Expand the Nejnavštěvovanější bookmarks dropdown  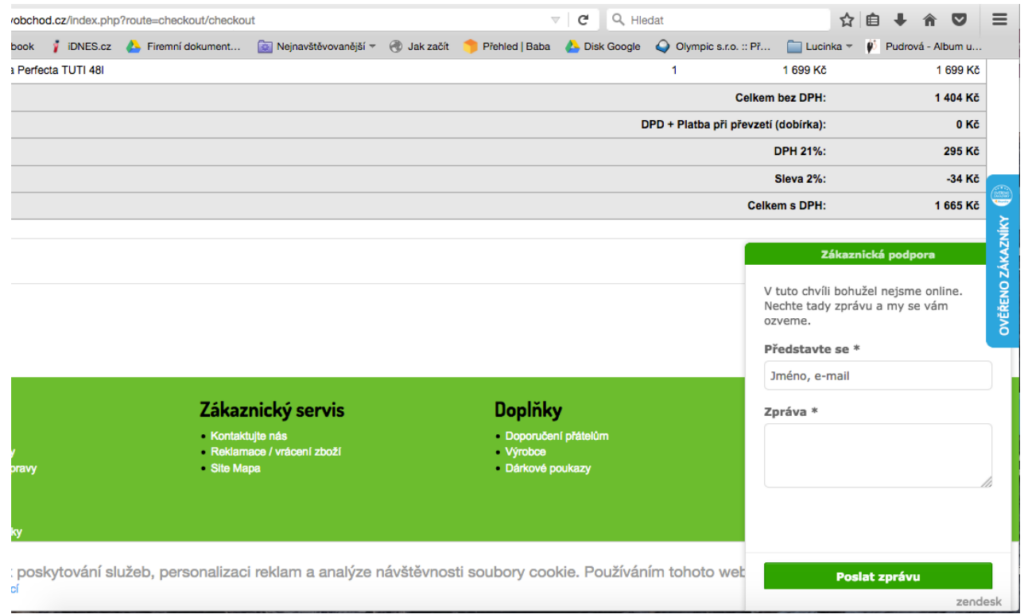click(317, 46)
